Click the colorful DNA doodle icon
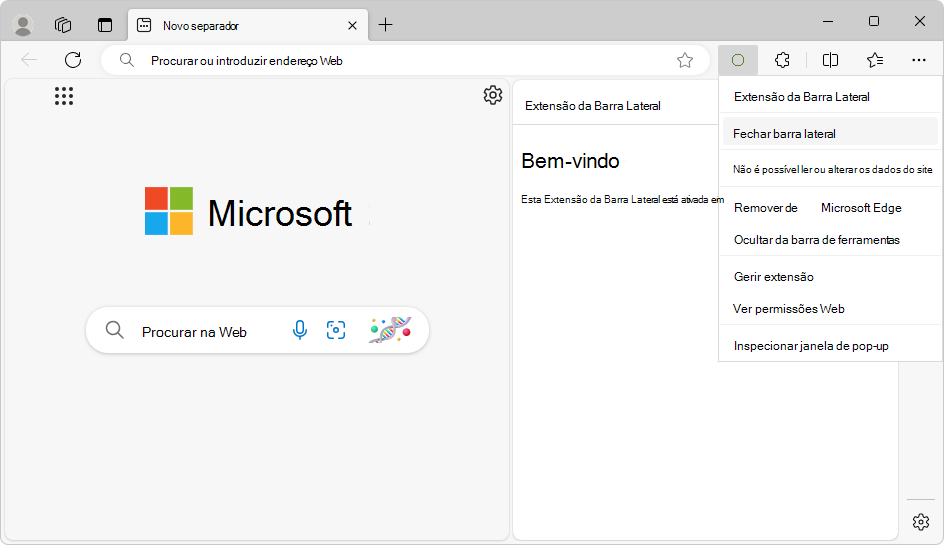The width and height of the screenshot is (944, 545). (390, 330)
